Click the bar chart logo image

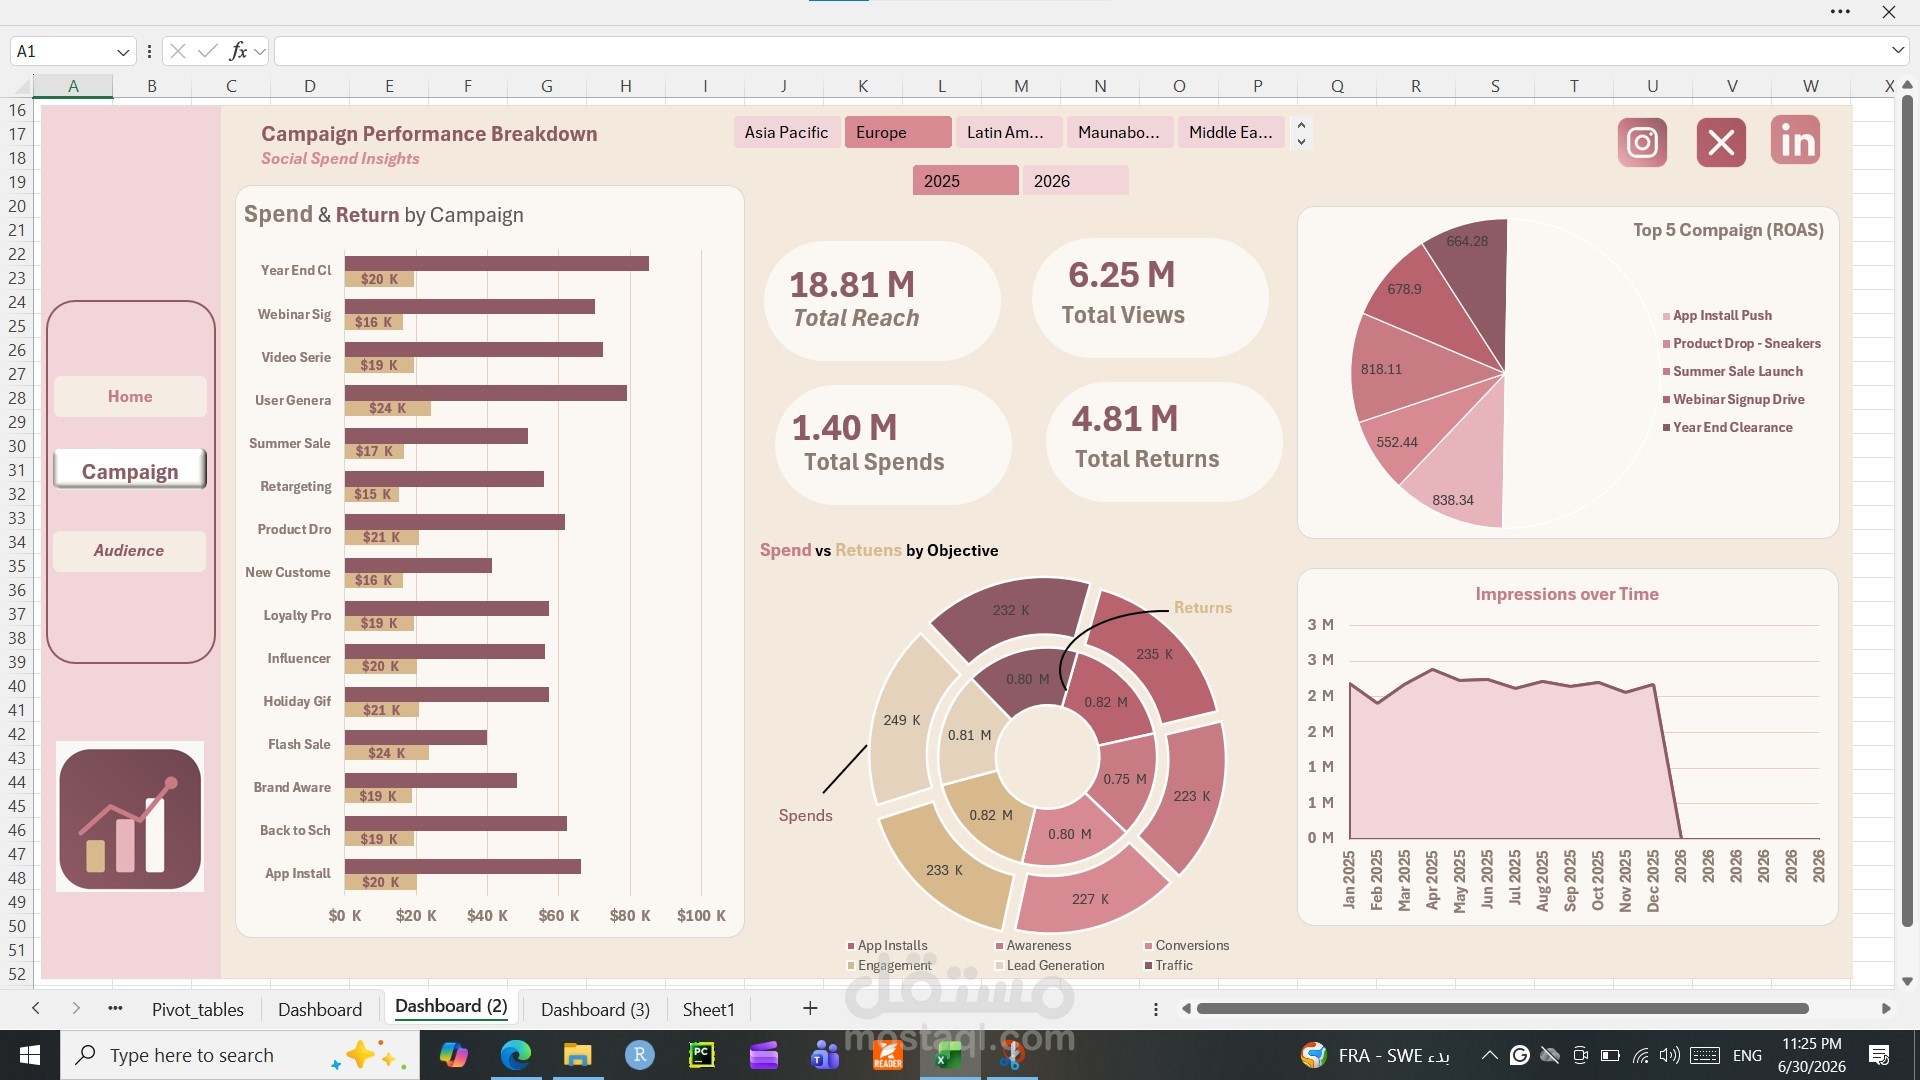(130, 817)
